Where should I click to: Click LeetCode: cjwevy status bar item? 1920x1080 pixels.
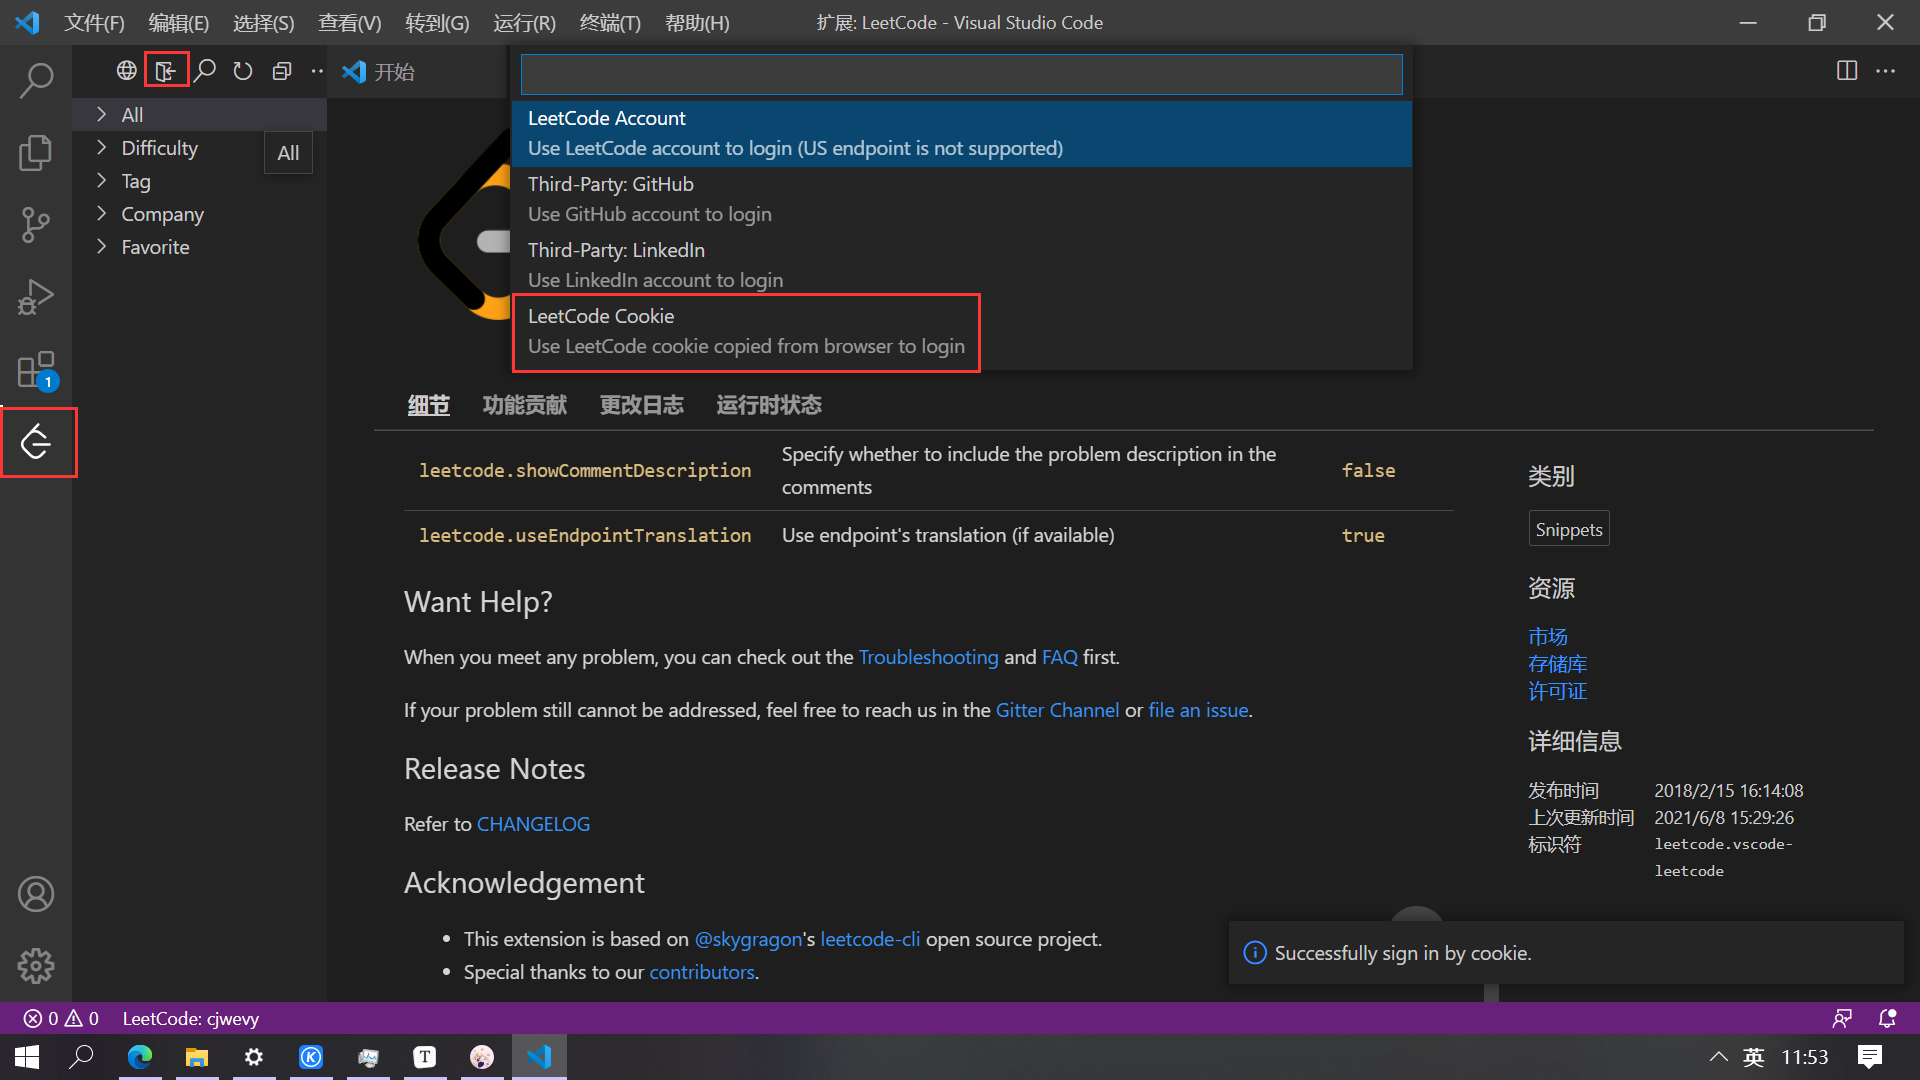click(x=190, y=1018)
